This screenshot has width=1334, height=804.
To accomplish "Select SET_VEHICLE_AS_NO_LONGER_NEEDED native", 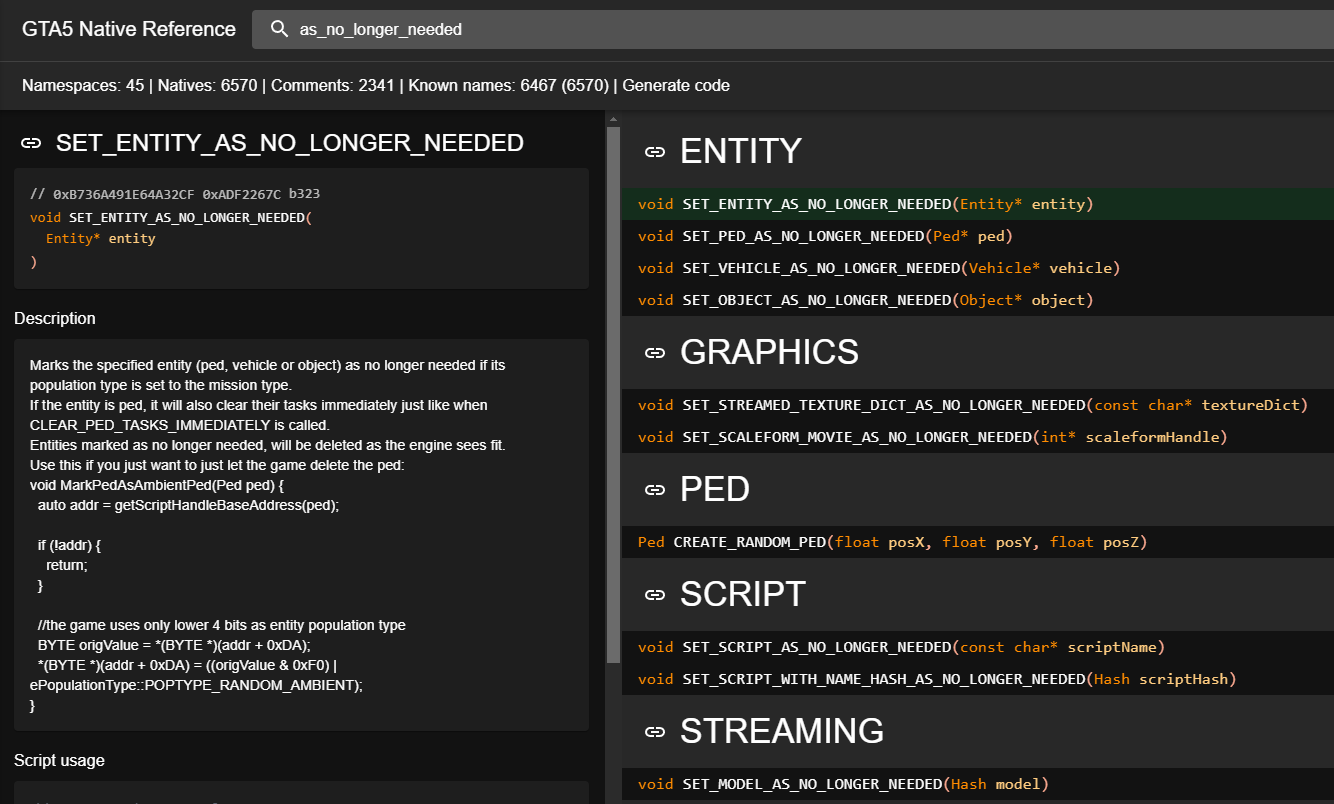I will click(978, 268).
